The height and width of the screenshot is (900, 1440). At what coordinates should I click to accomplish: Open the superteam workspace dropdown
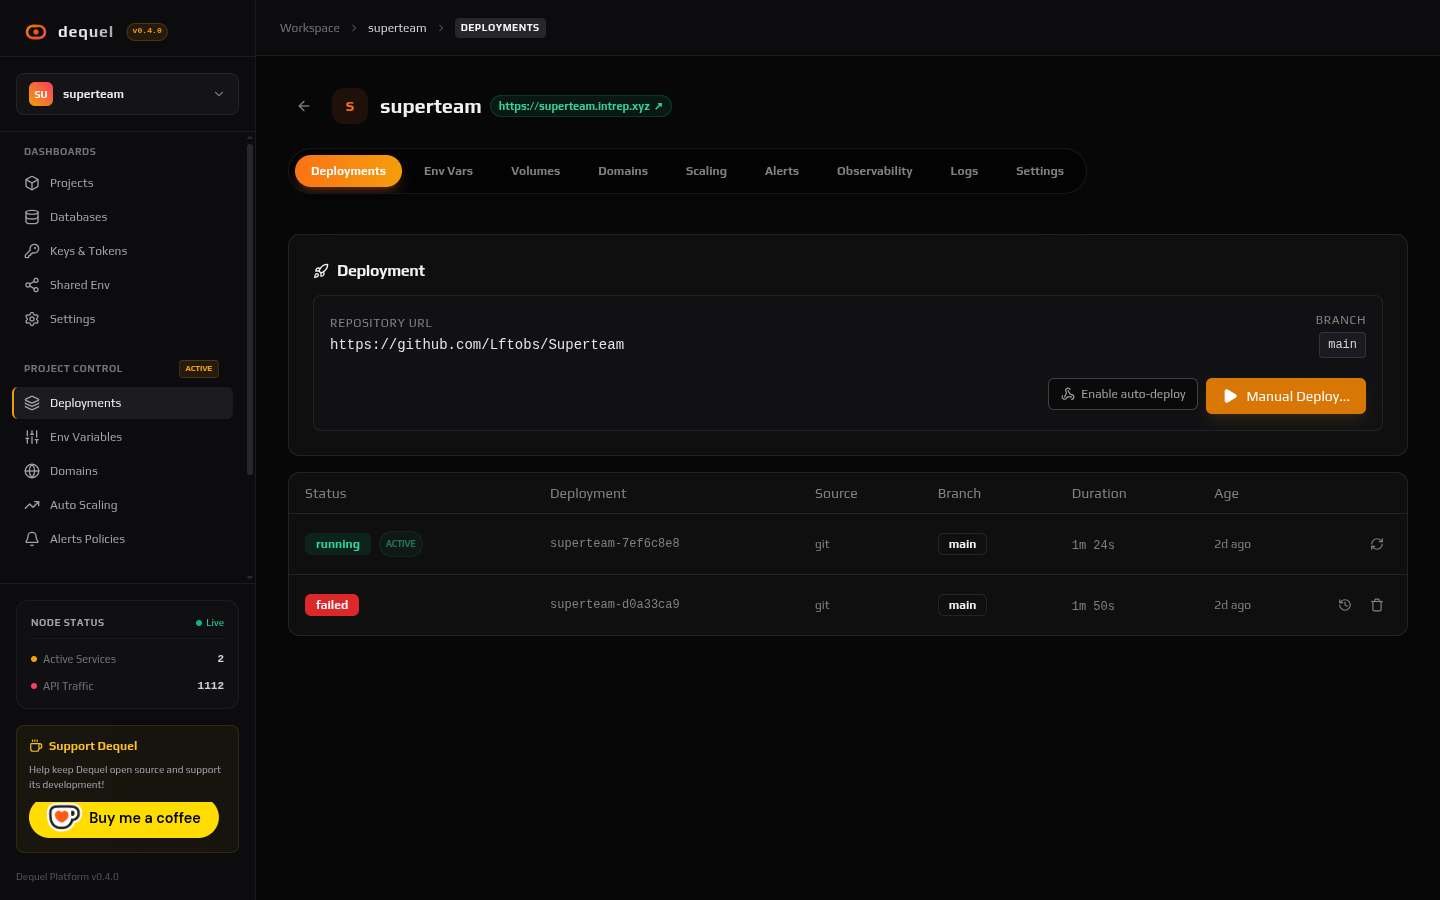click(127, 94)
